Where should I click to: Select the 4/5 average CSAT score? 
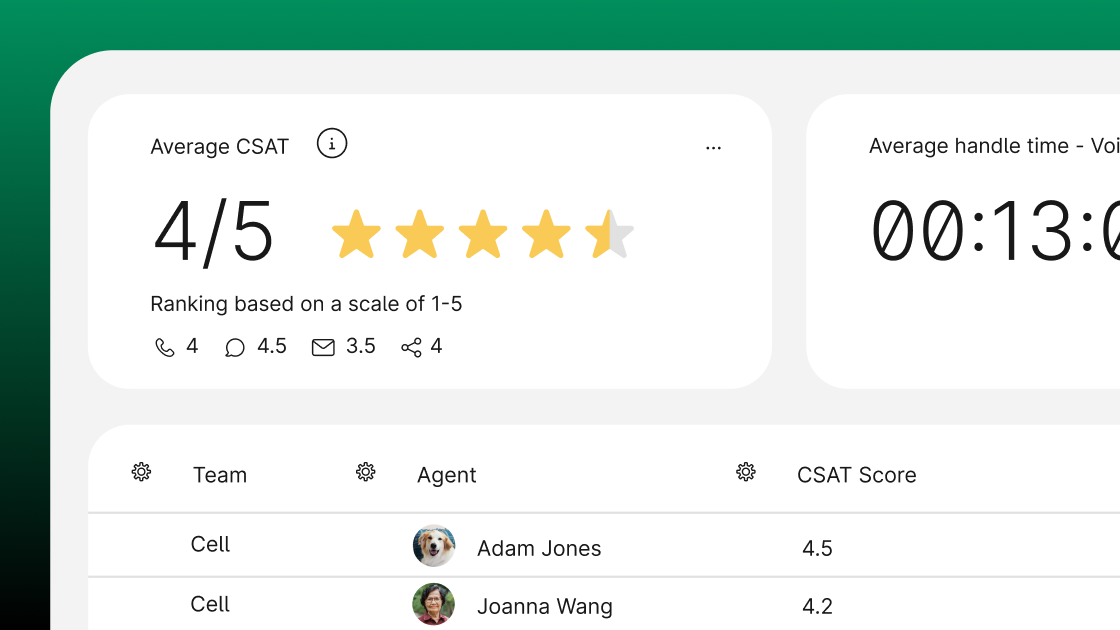[x=214, y=233]
